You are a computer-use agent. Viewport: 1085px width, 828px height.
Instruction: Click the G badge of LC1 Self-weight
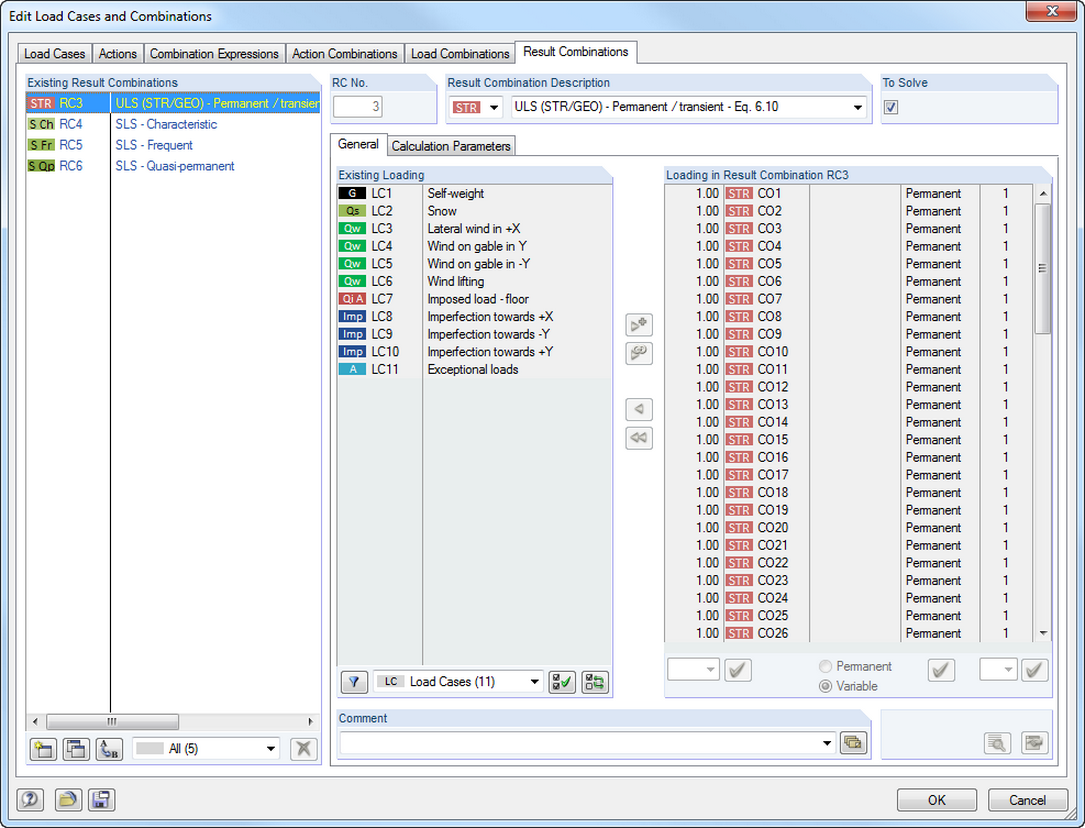(352, 194)
